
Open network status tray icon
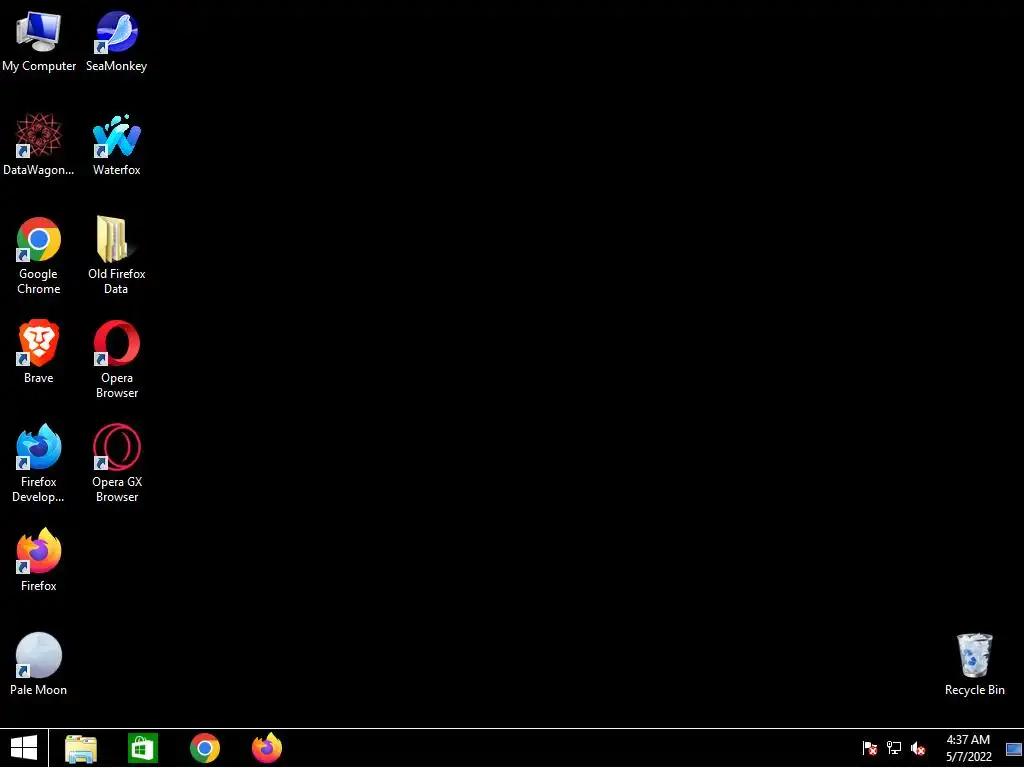[x=893, y=748]
